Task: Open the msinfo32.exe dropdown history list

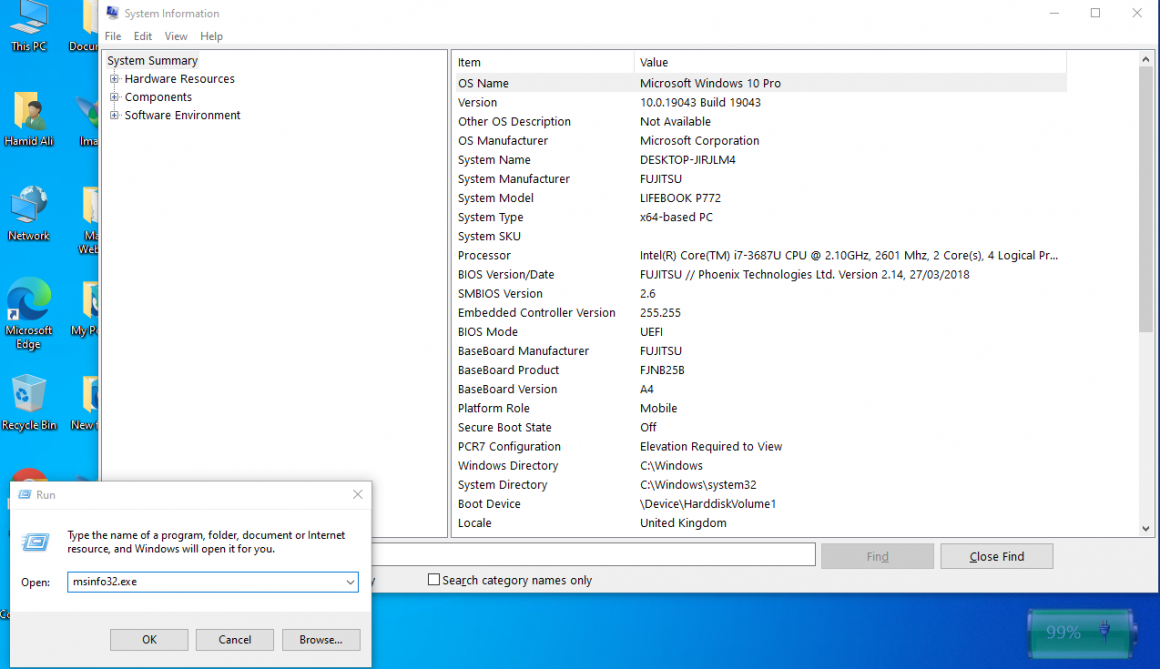Action: pyautogui.click(x=351, y=582)
